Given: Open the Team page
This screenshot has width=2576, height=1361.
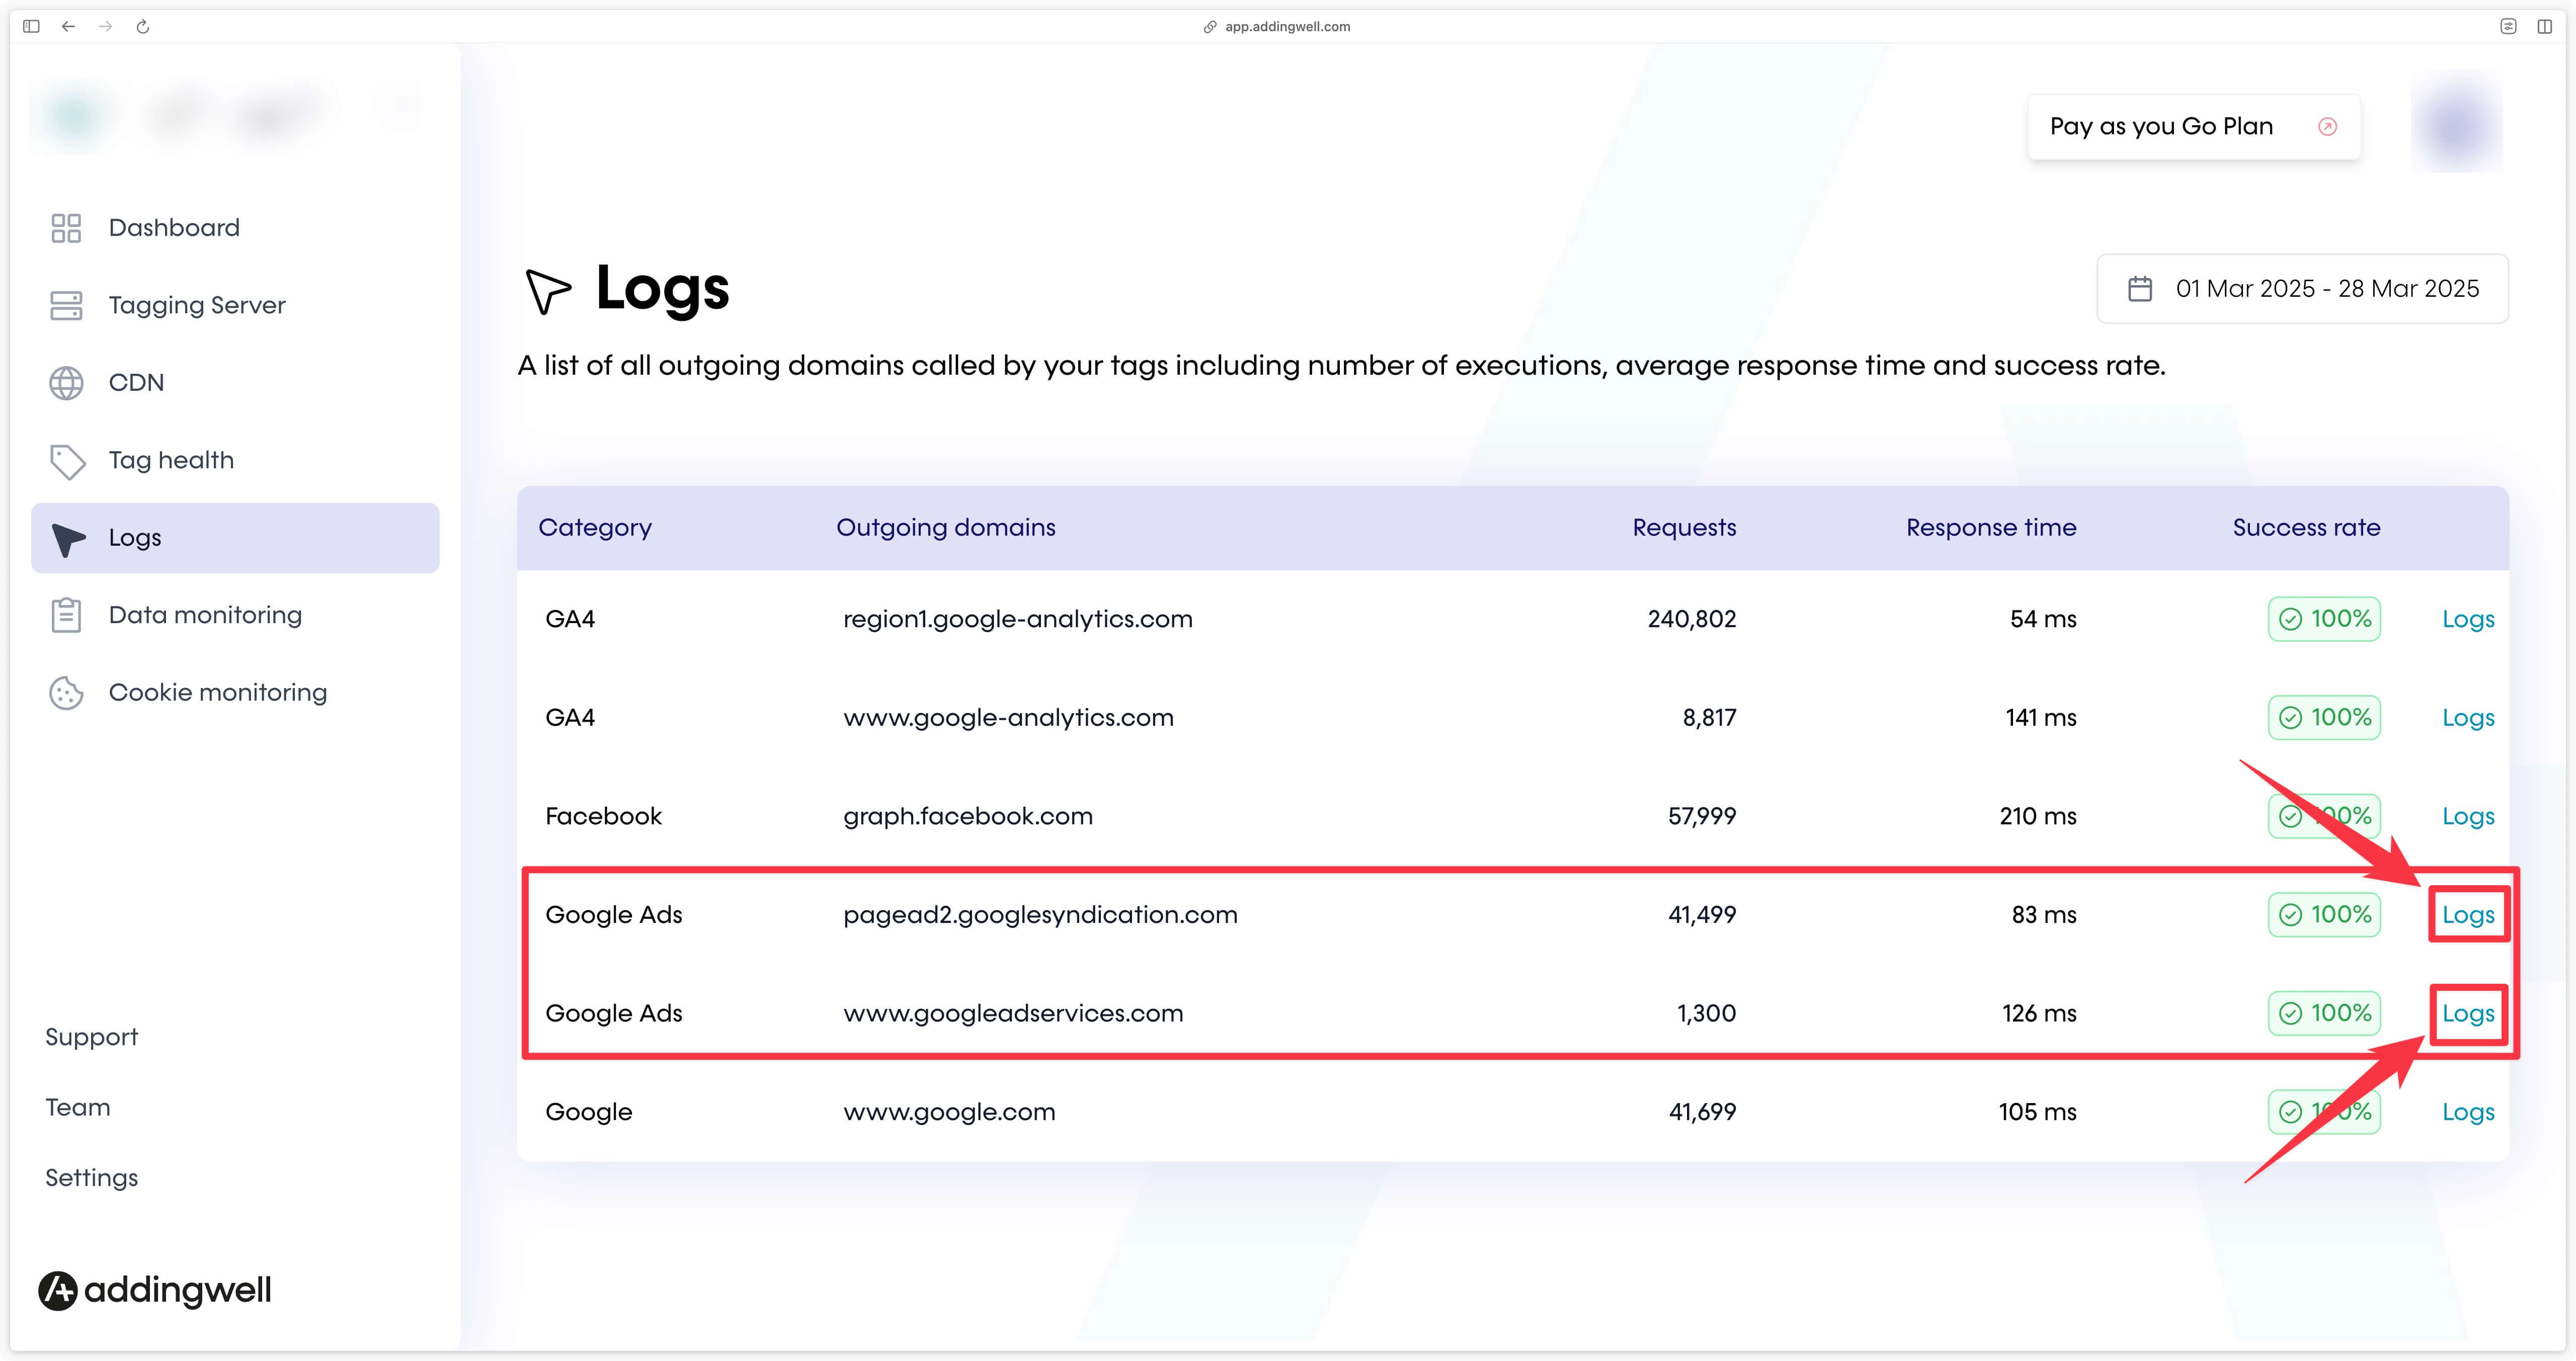Looking at the screenshot, I should (x=78, y=1107).
